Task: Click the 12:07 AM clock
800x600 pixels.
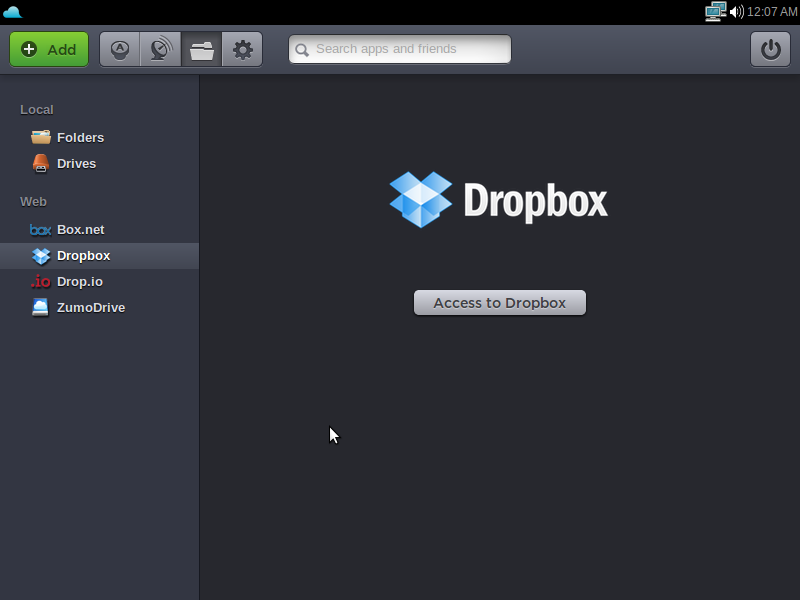Action: click(x=772, y=12)
